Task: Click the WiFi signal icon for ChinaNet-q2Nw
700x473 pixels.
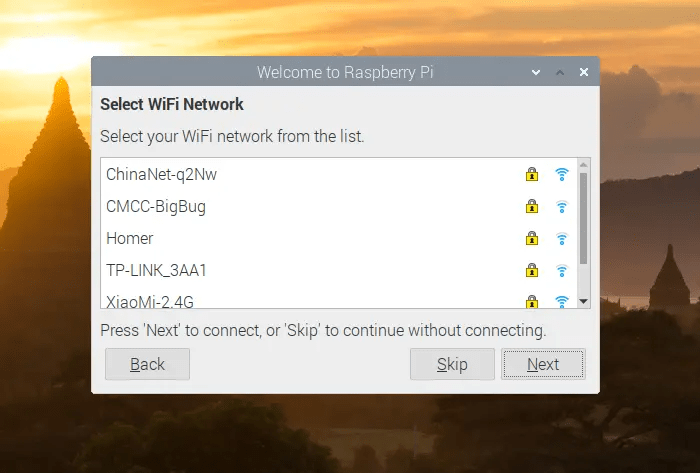Action: [562, 174]
